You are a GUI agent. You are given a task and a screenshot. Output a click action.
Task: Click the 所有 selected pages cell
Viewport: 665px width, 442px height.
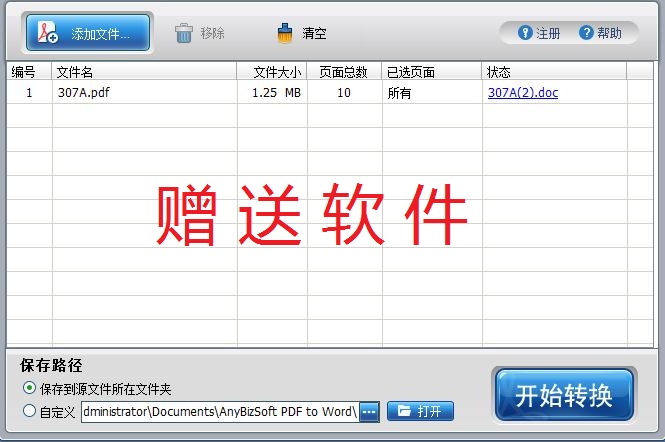click(x=432, y=92)
